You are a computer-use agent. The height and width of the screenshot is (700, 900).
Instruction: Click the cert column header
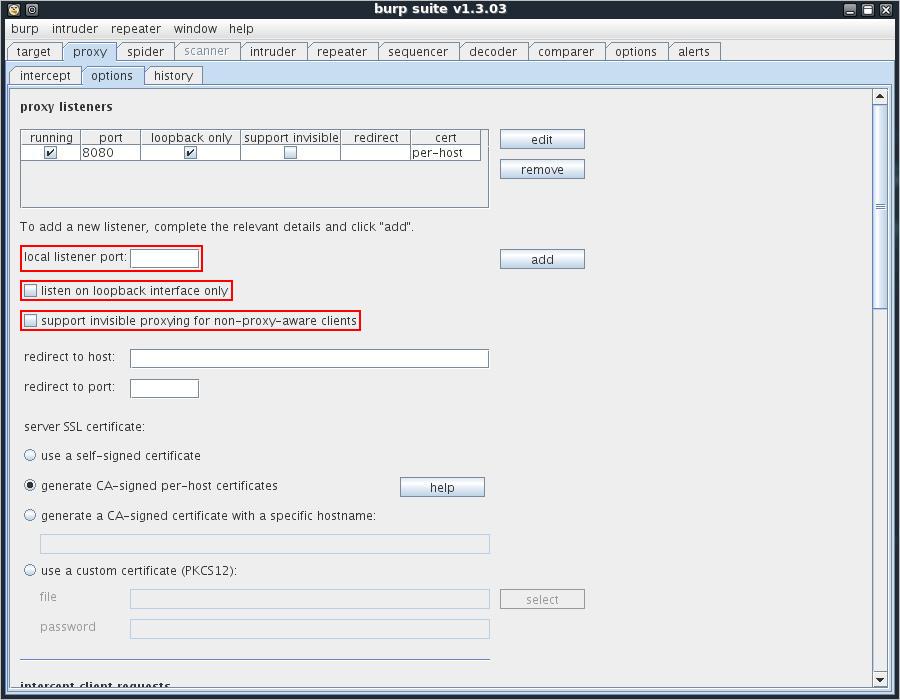pos(445,138)
